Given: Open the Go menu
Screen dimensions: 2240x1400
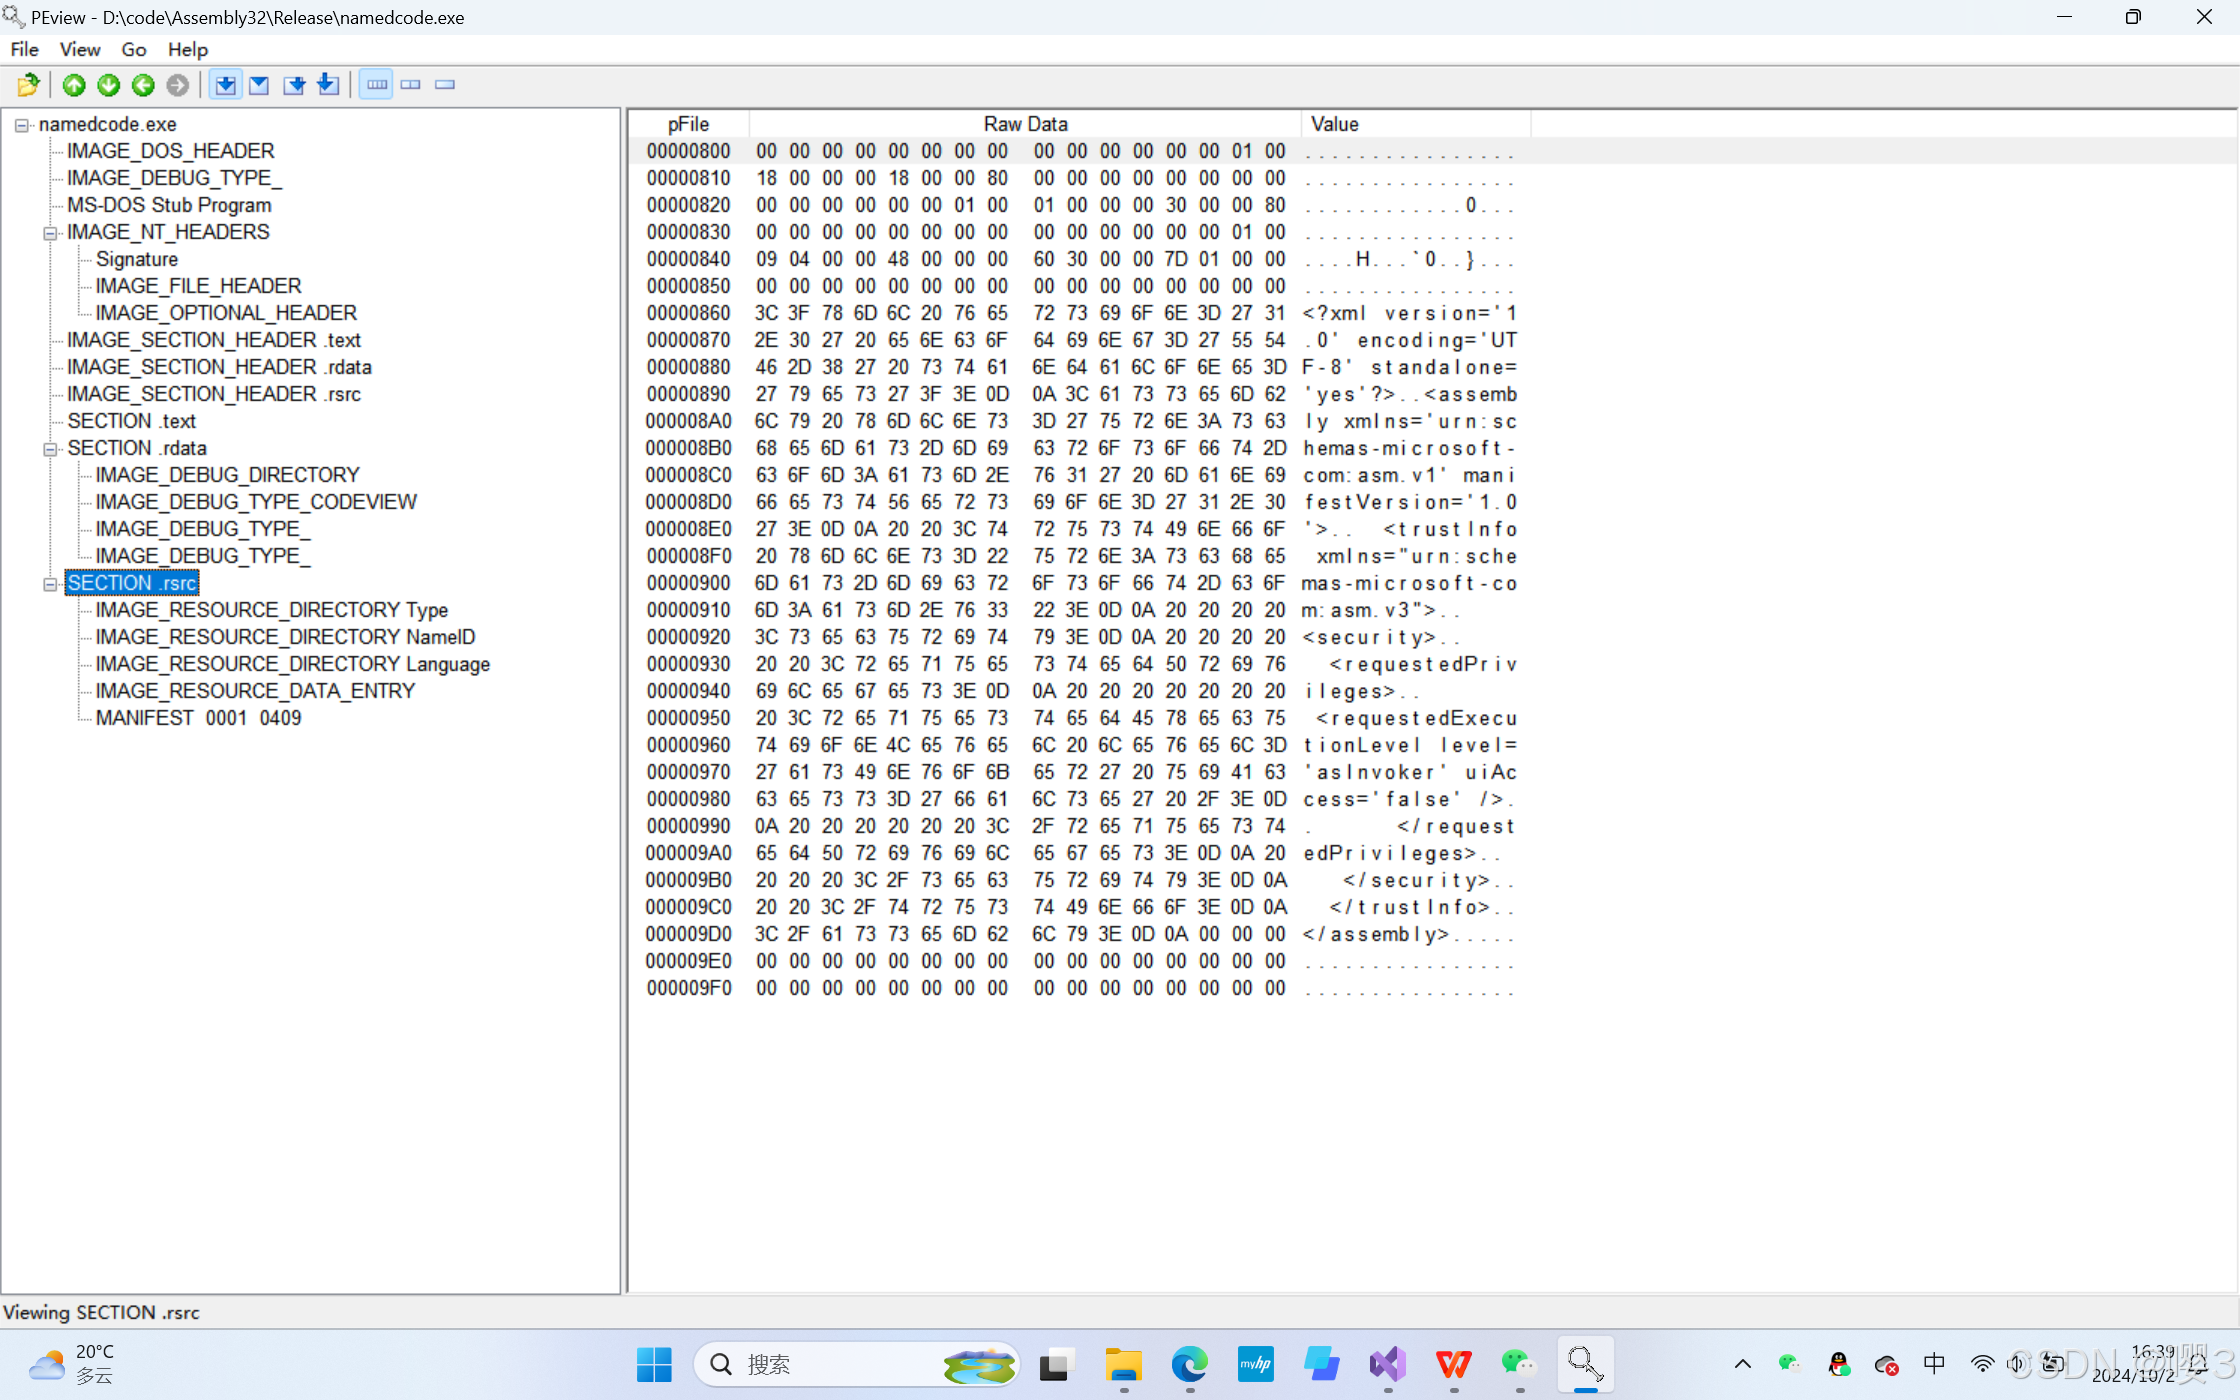Looking at the screenshot, I should 133,49.
